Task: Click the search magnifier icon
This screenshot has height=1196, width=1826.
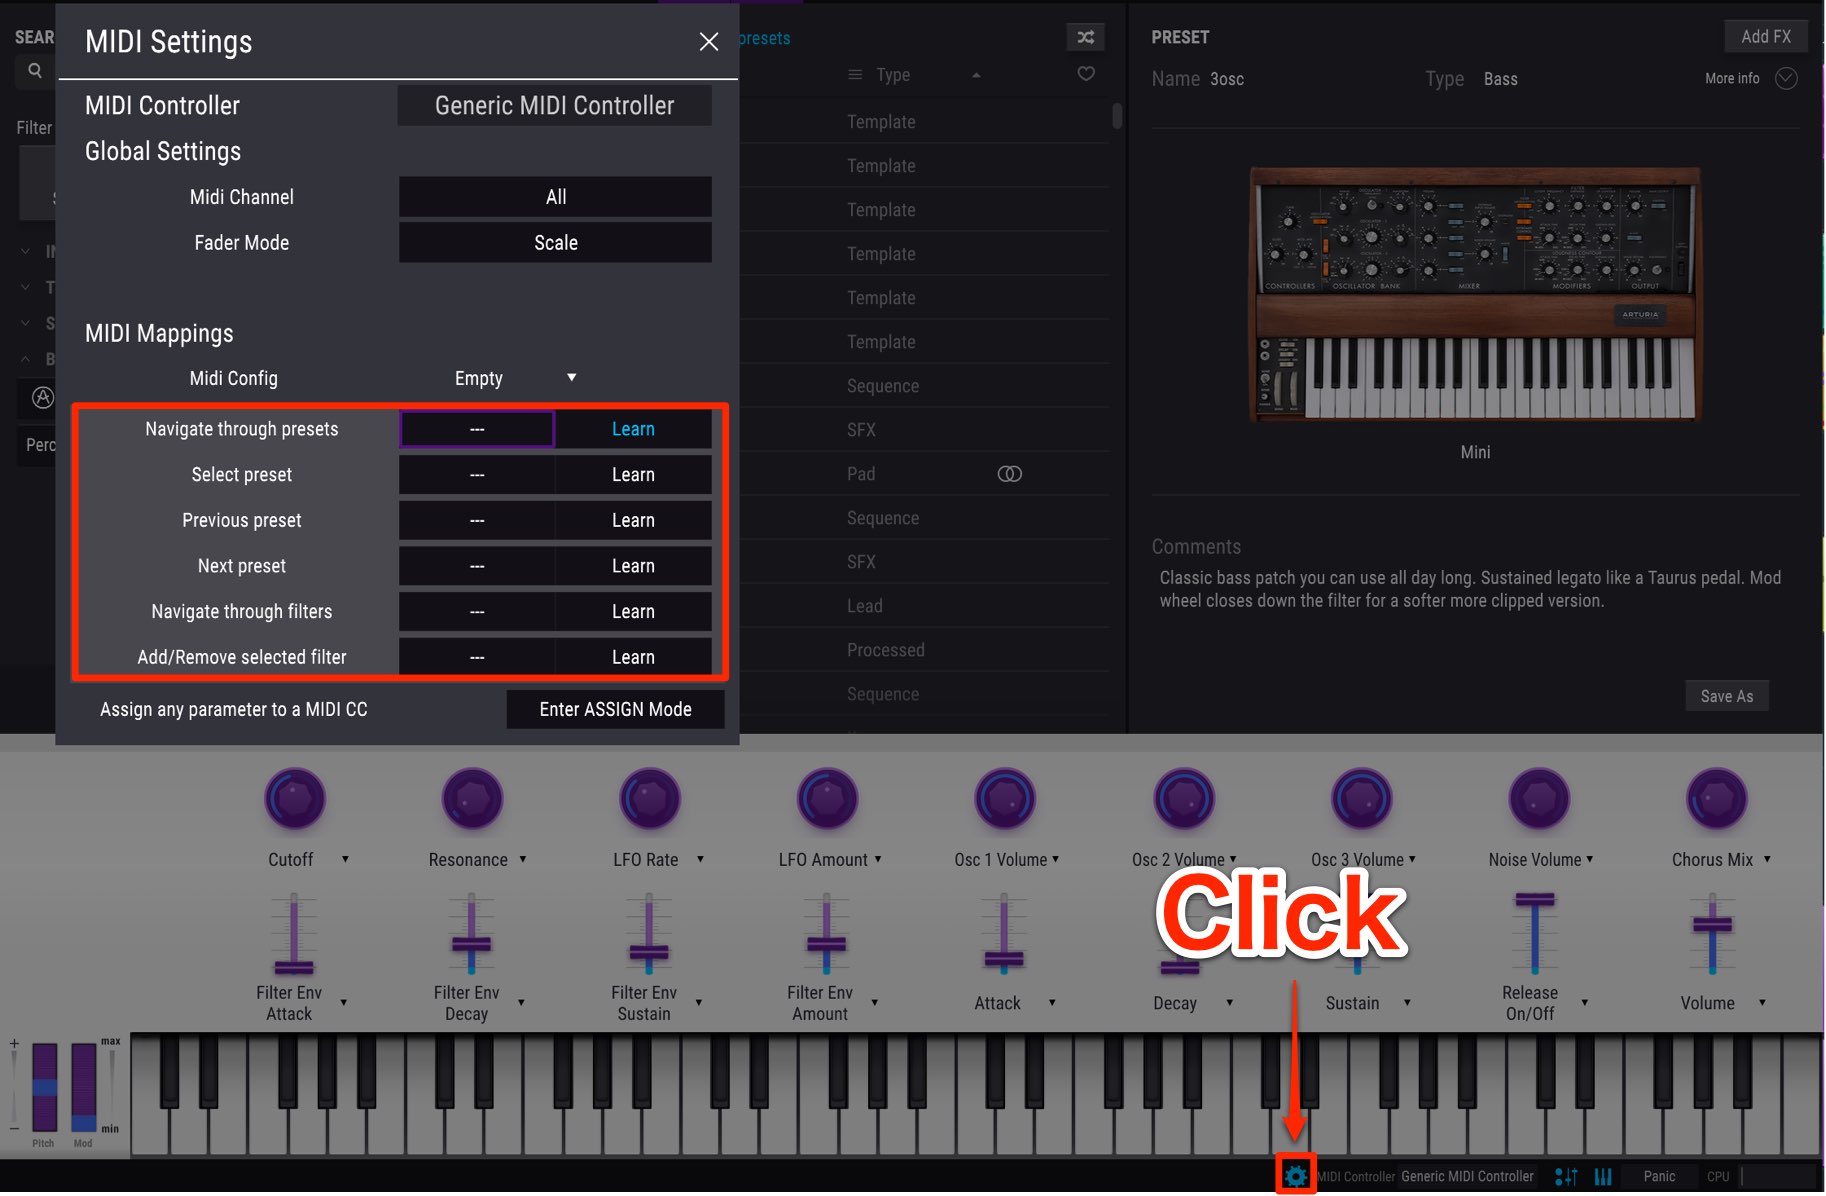Action: coord(35,70)
